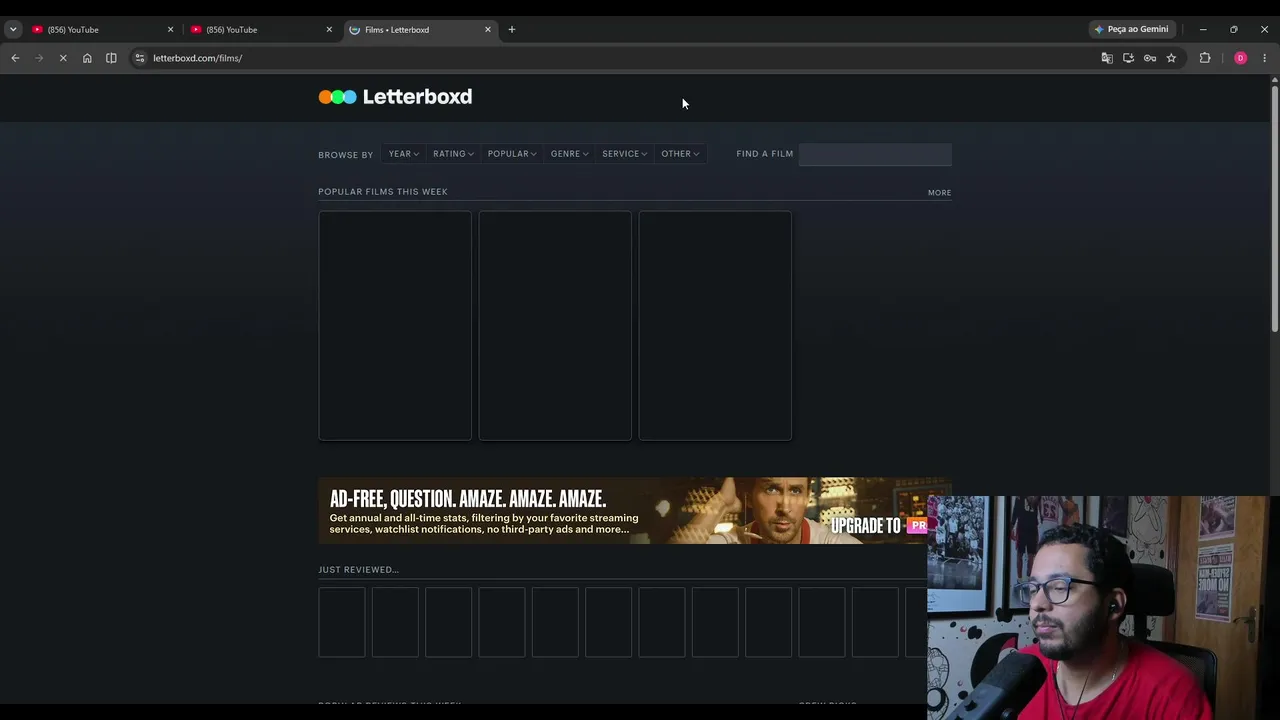Open the browser home page
Image resolution: width=1280 pixels, height=720 pixels.
point(87,58)
